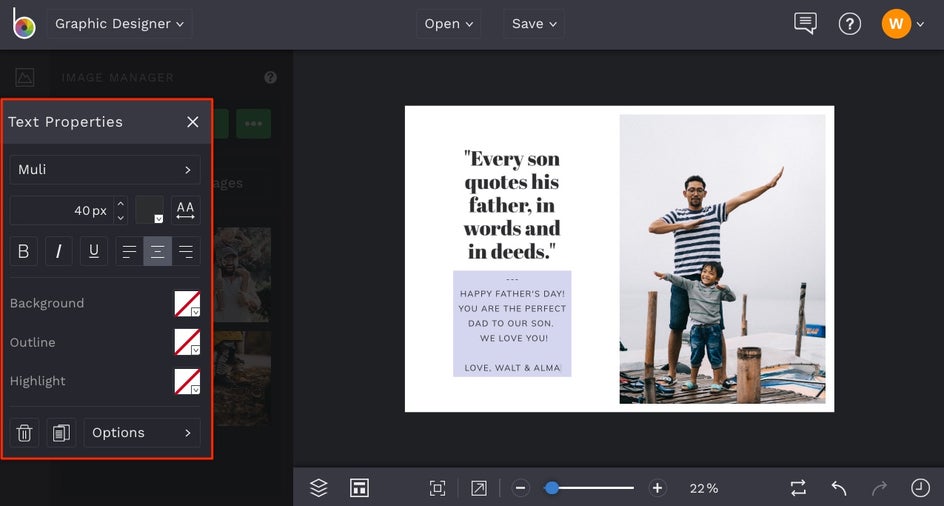Open the Graphic Designer mode dropdown
This screenshot has height=506, width=944.
coord(119,24)
